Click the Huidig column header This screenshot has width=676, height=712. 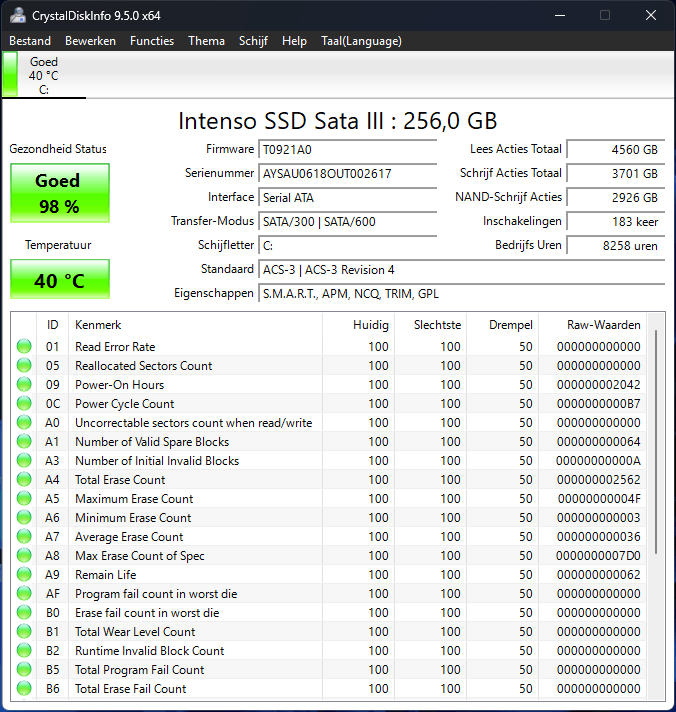(359, 325)
